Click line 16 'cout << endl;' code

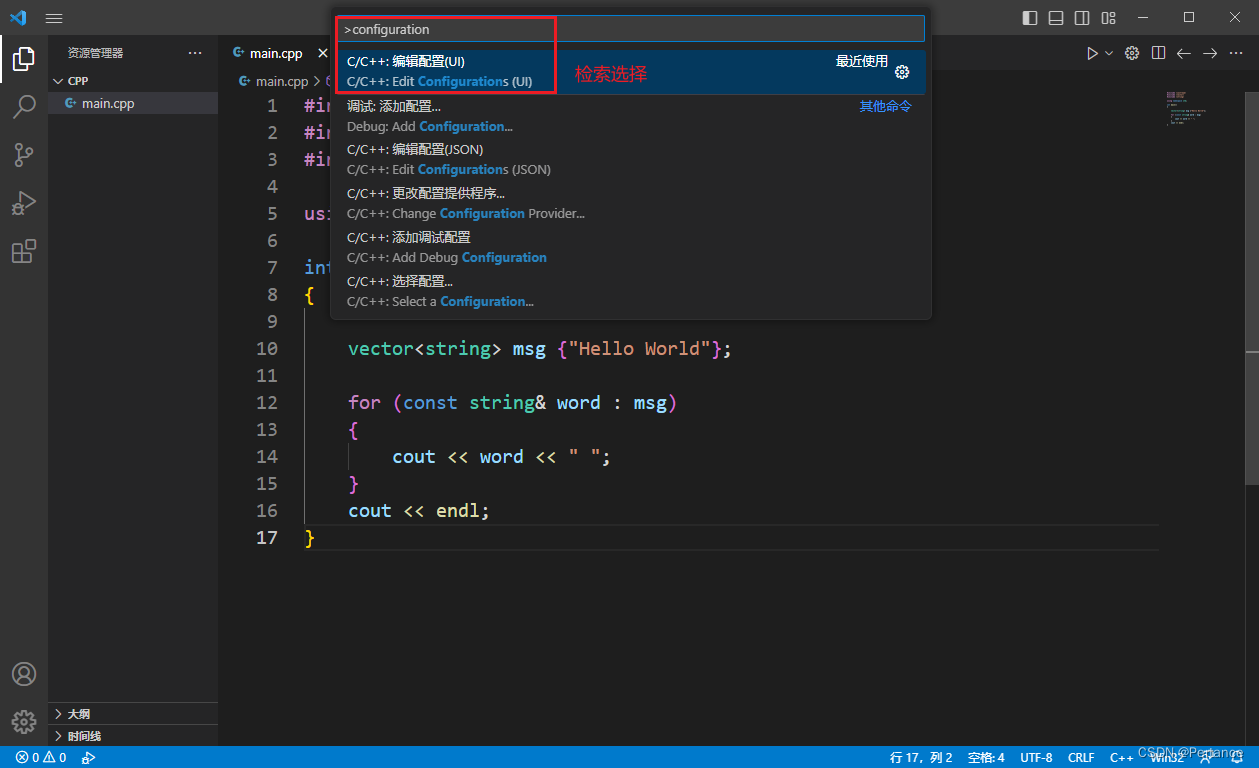(x=419, y=511)
